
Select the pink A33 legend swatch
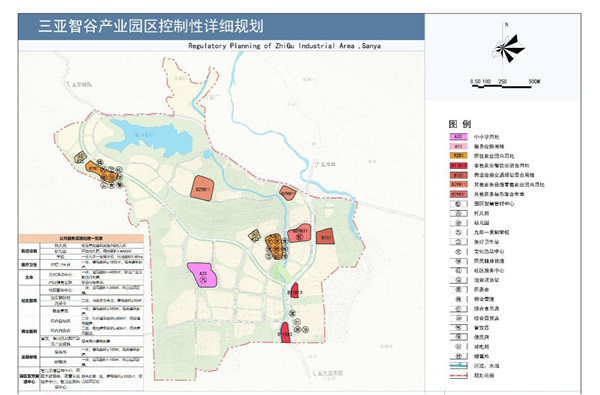click(x=458, y=137)
